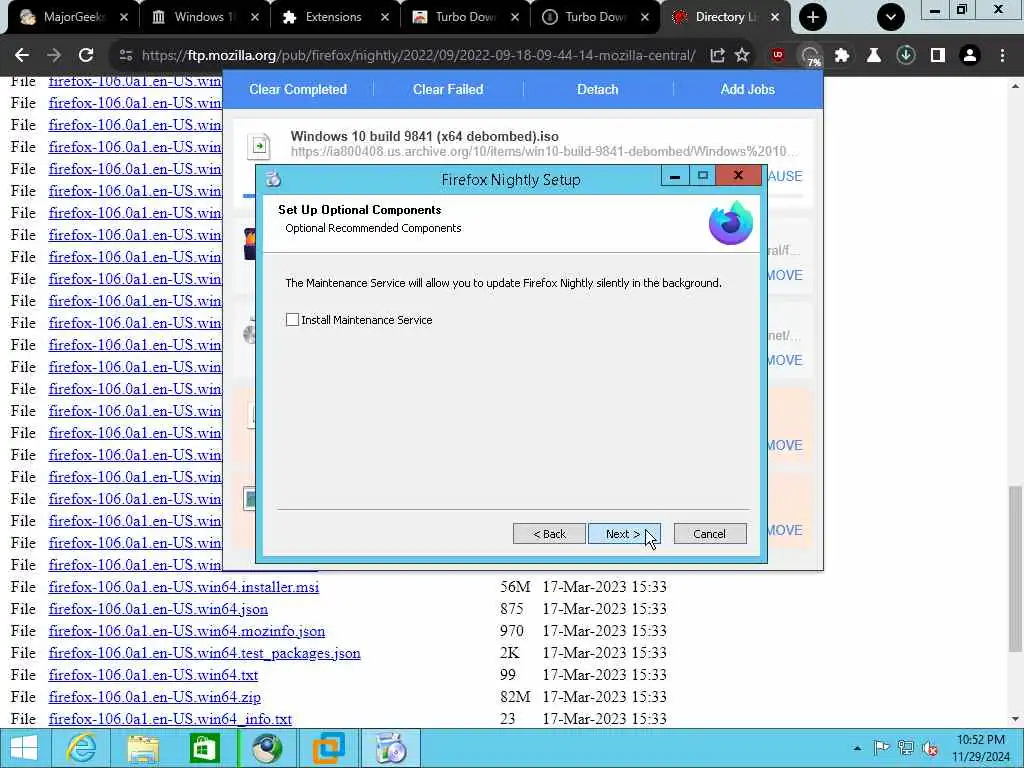Go forward in browser history
The width and height of the screenshot is (1024, 768).
click(54, 56)
